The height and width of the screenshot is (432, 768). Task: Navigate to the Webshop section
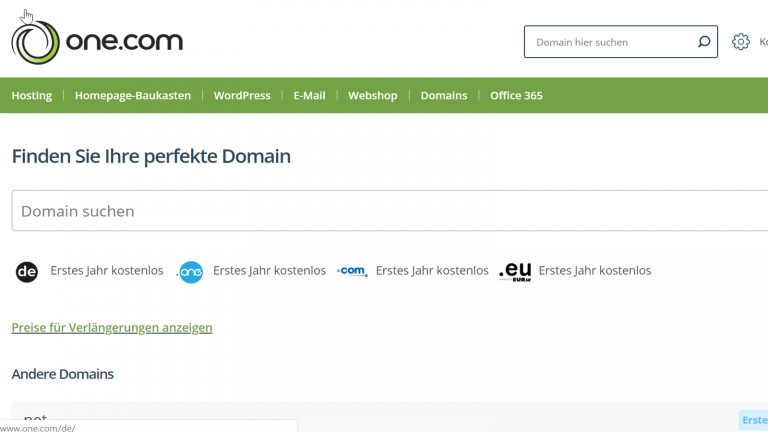pyautogui.click(x=372, y=96)
